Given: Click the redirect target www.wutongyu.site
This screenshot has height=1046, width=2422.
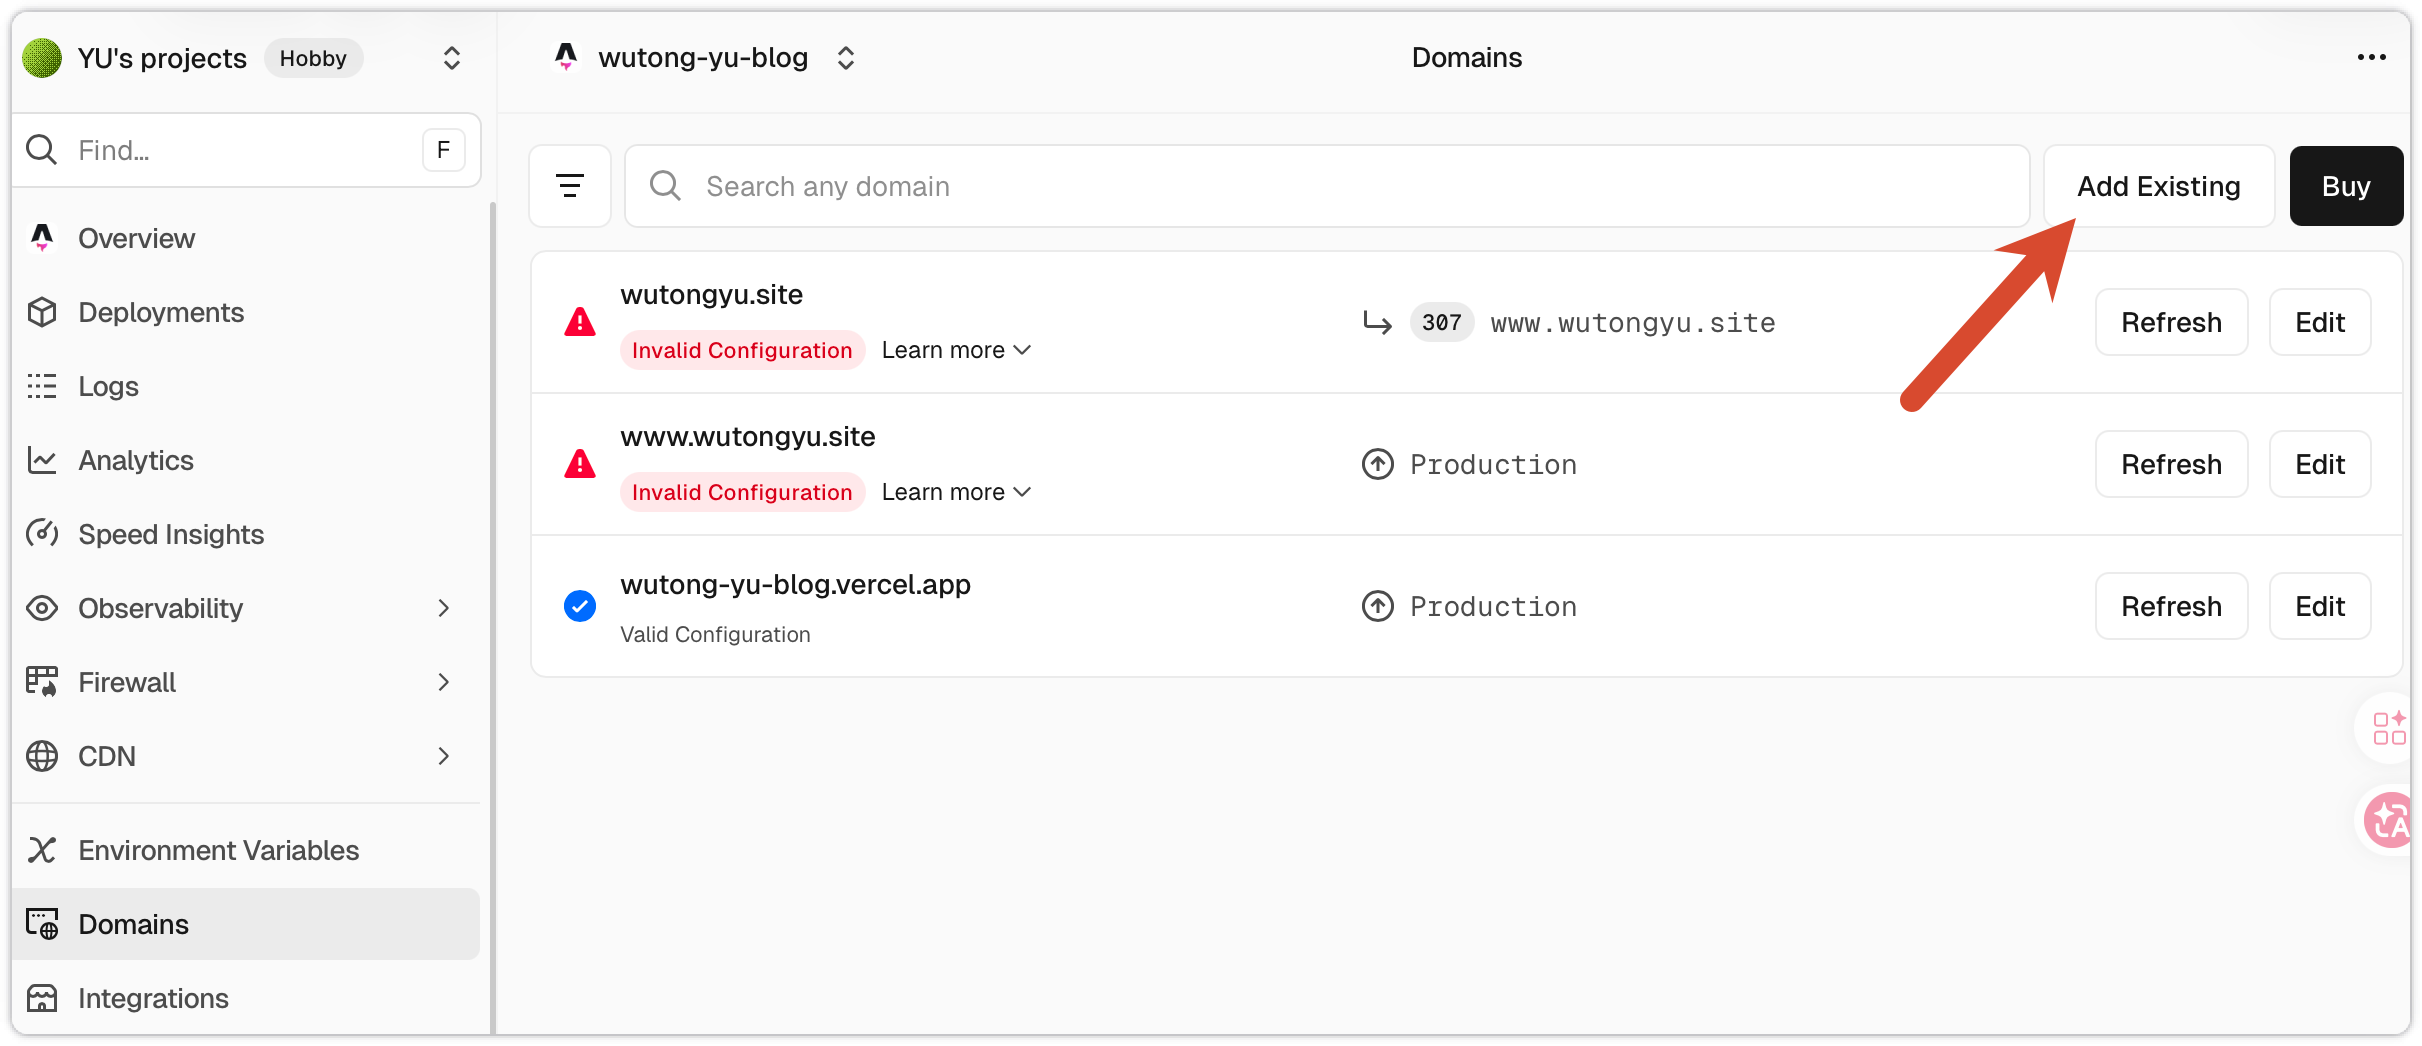Looking at the screenshot, I should point(1633,322).
